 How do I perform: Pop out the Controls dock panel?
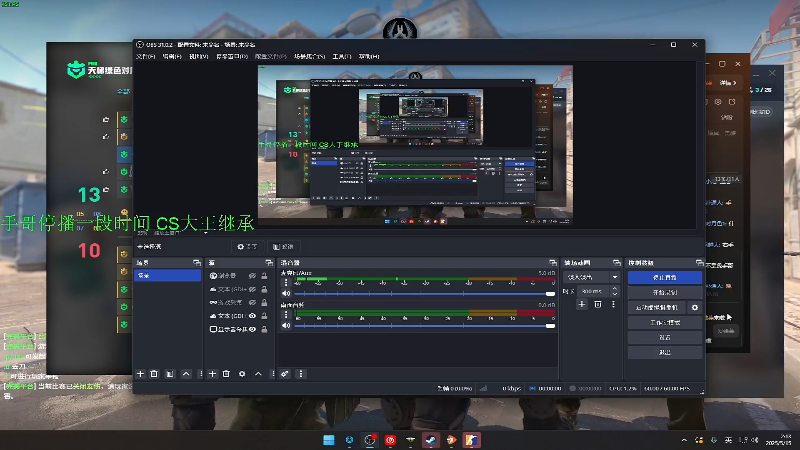[699, 263]
